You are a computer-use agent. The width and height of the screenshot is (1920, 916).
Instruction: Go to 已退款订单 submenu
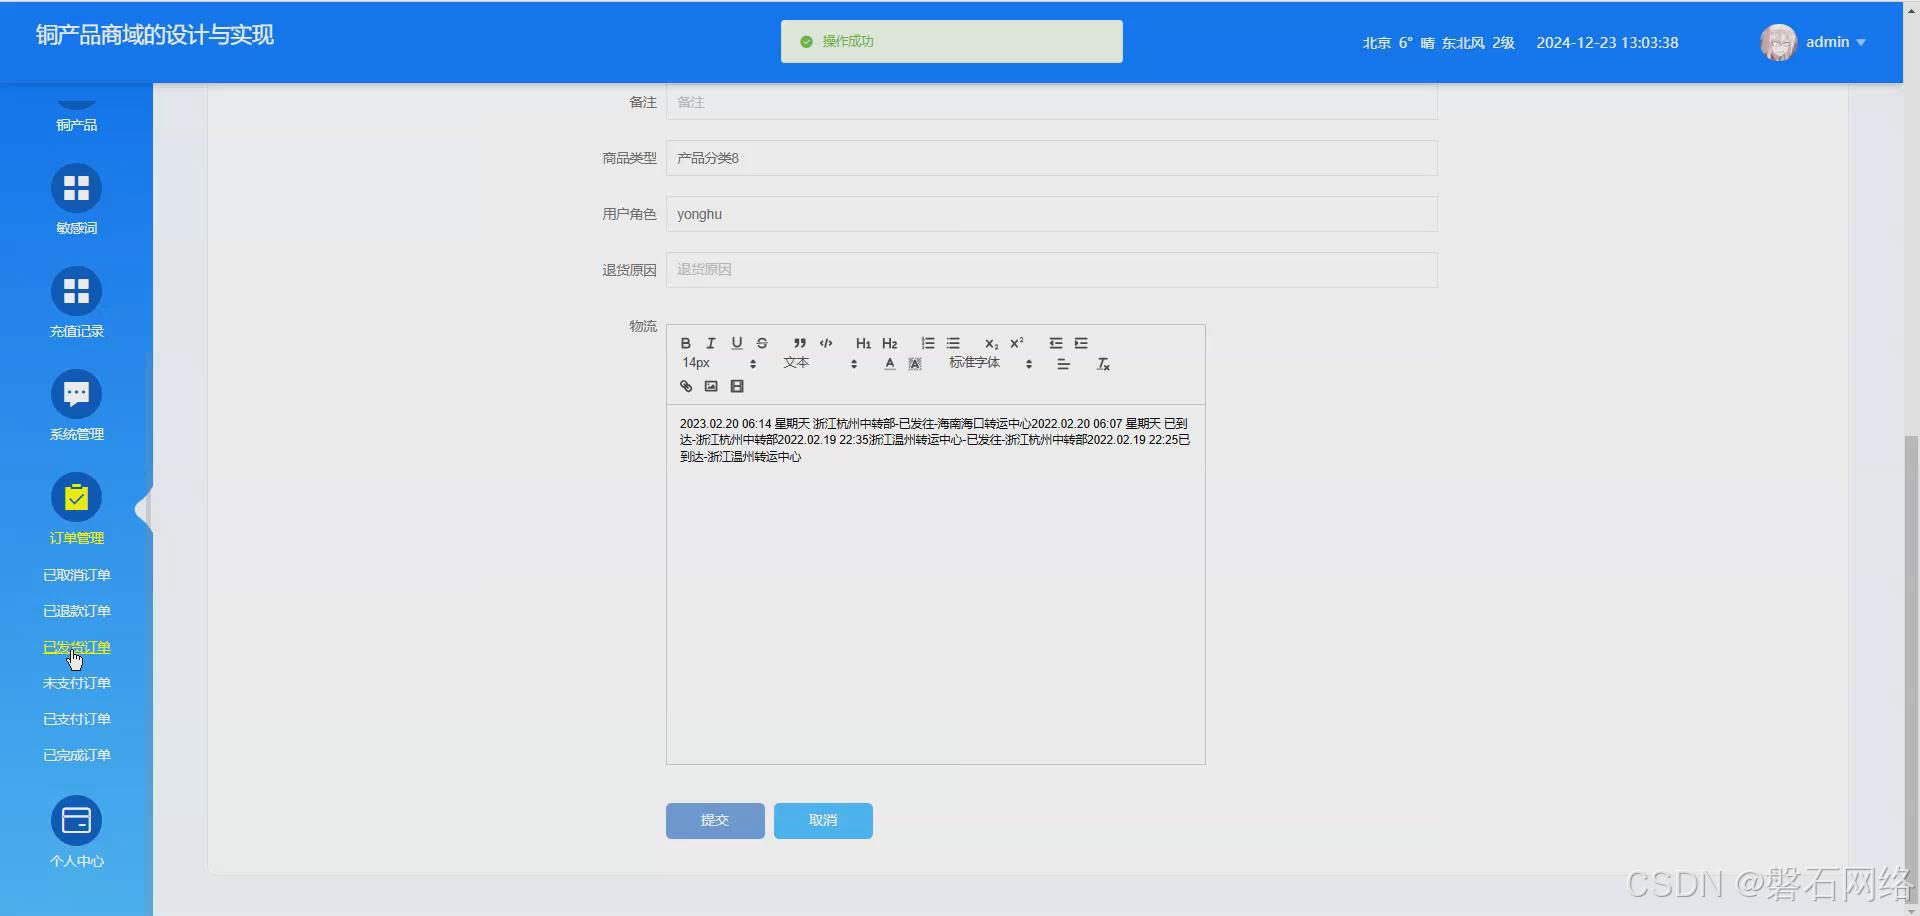tap(76, 611)
